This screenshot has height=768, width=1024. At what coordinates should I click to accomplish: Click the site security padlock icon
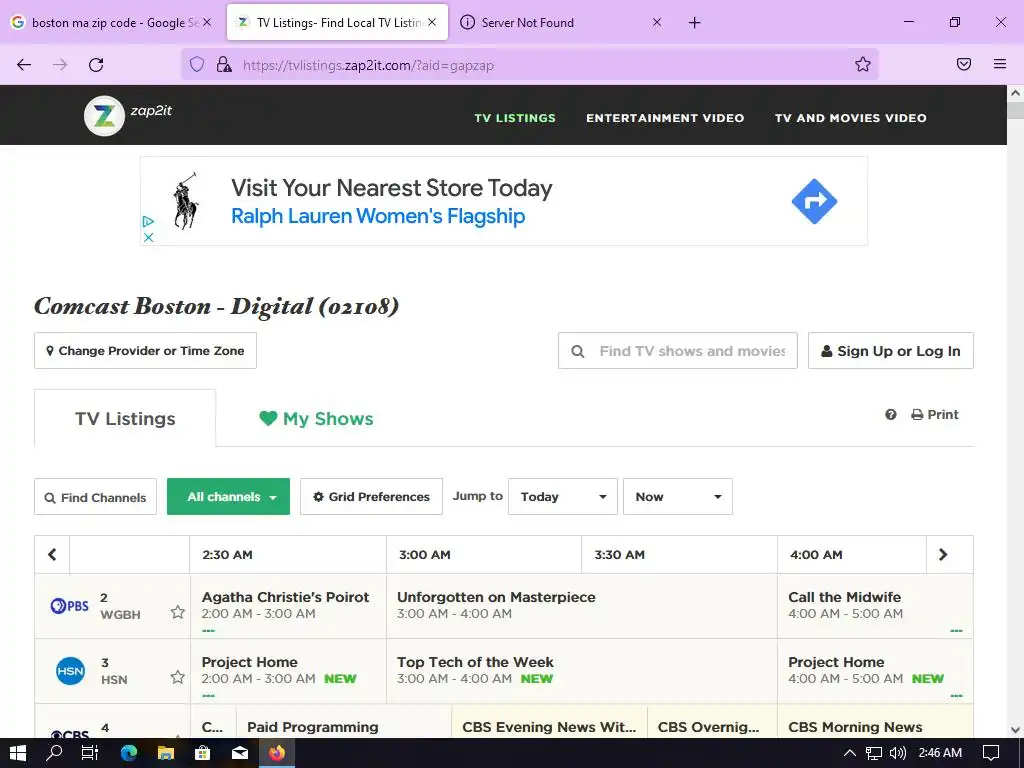224,64
